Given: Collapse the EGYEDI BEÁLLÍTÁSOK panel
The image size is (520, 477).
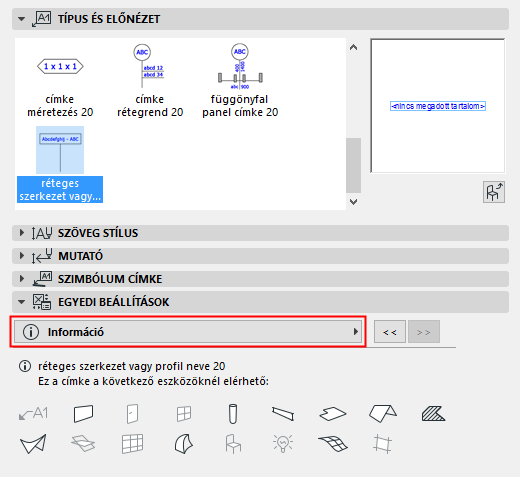Looking at the screenshot, I should (22, 302).
